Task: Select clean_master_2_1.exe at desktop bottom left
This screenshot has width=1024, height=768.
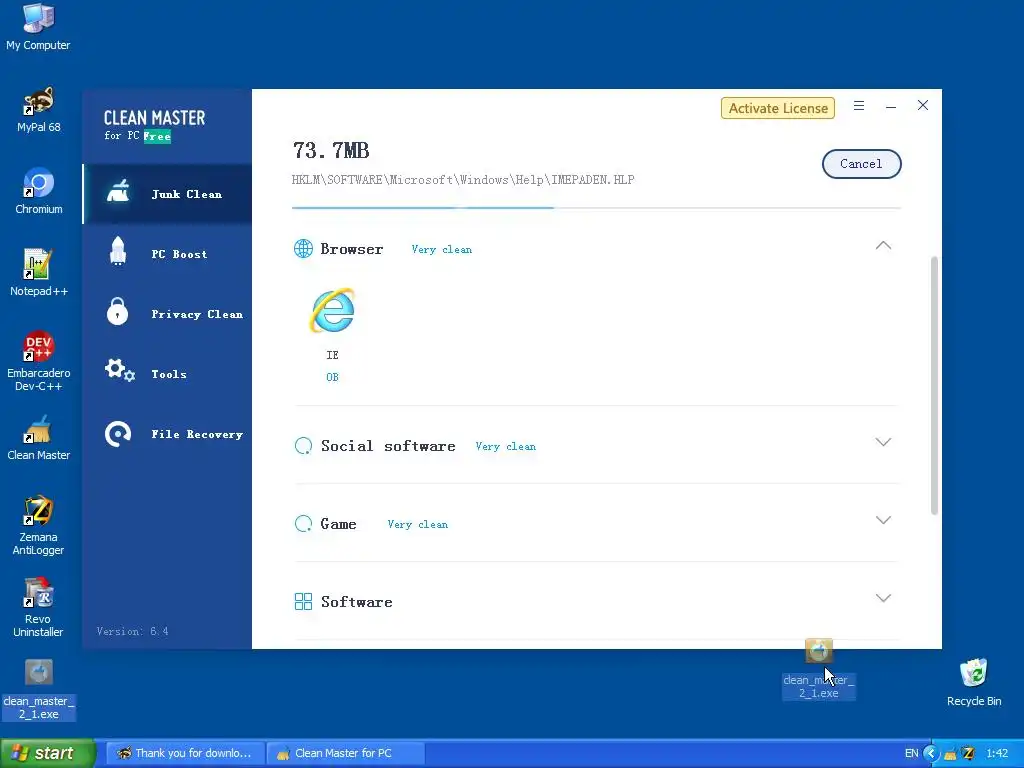Action: pos(39,690)
